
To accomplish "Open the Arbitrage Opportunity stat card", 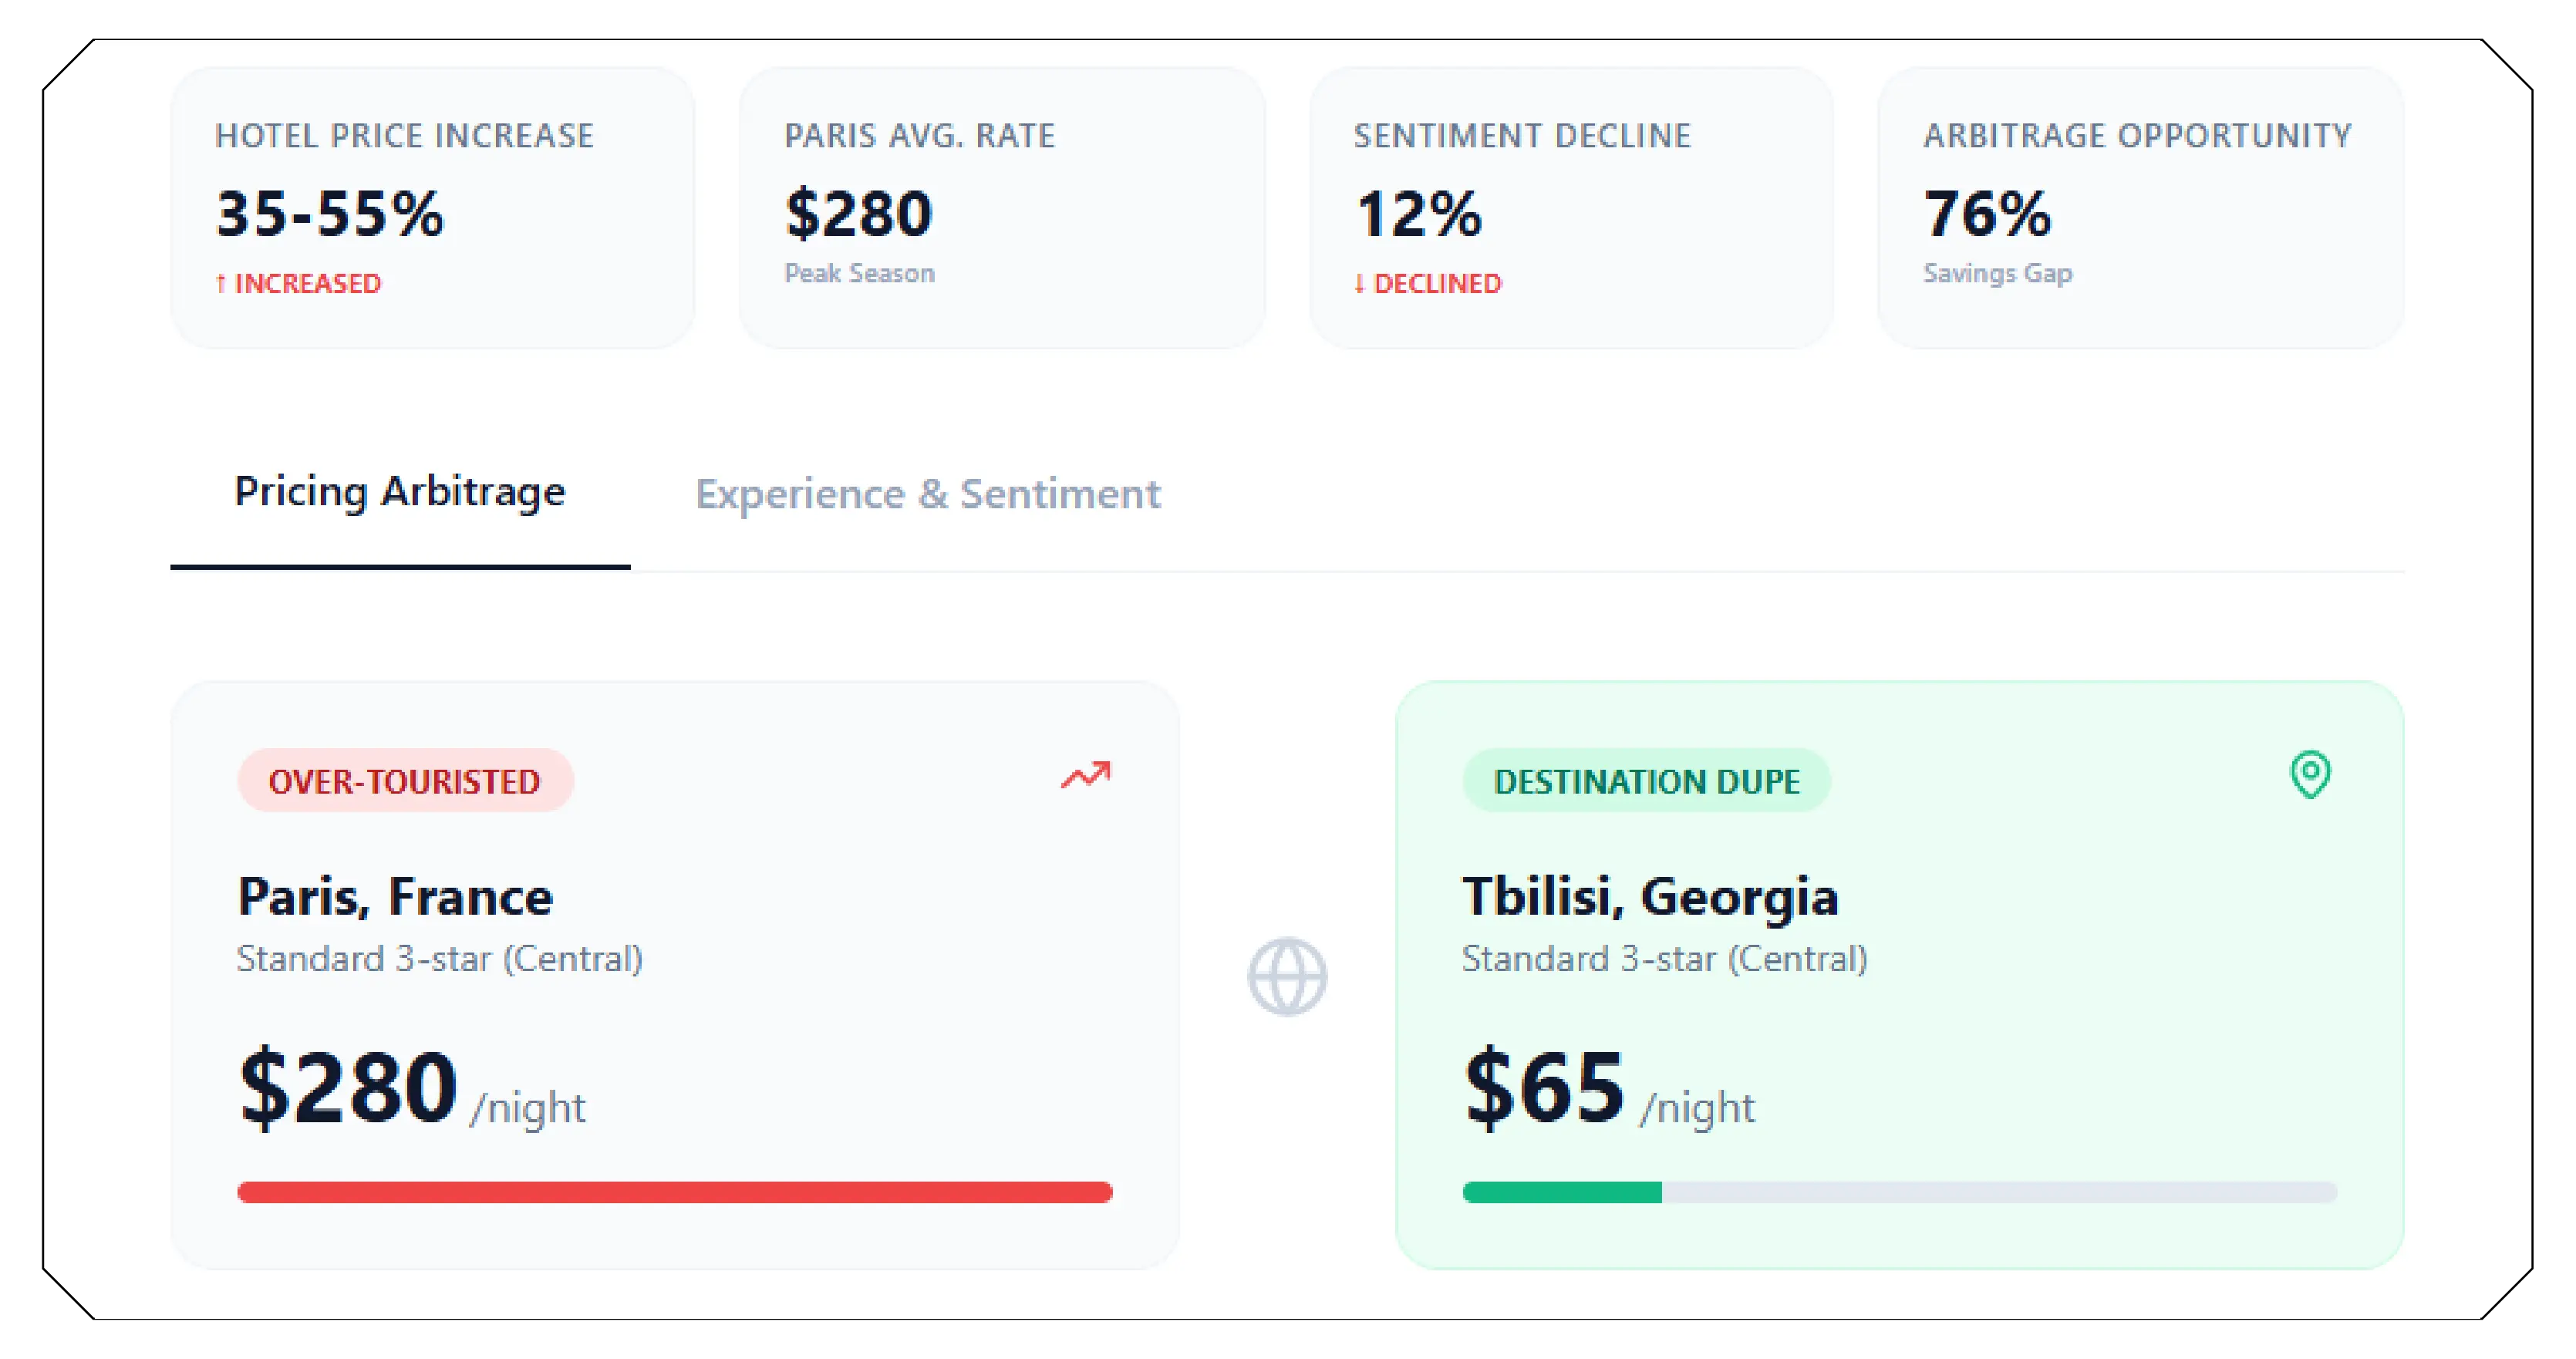I will click(2144, 206).
